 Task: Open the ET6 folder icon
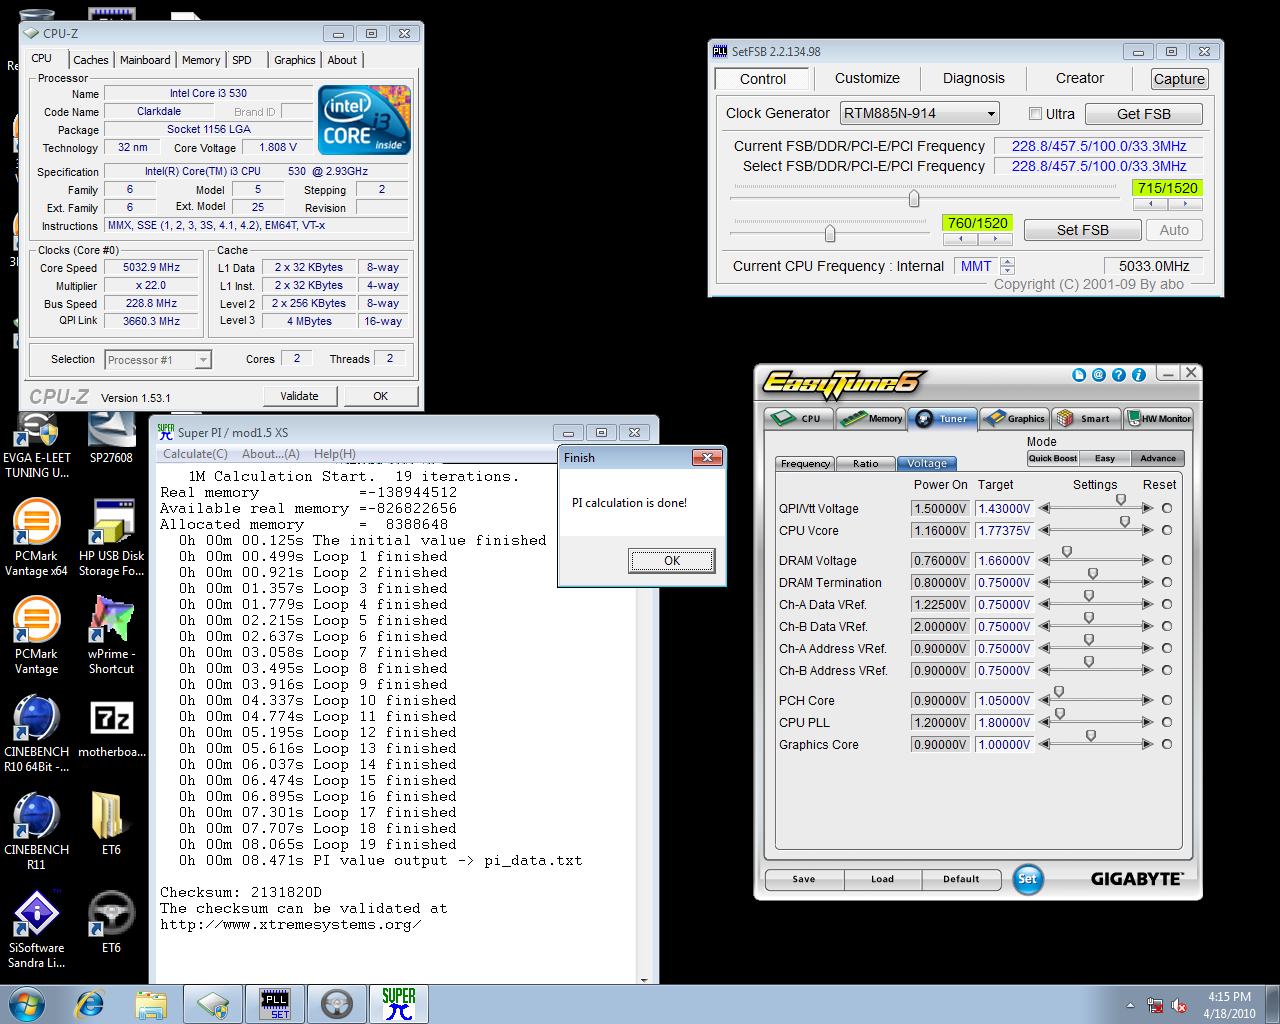pyautogui.click(x=111, y=824)
